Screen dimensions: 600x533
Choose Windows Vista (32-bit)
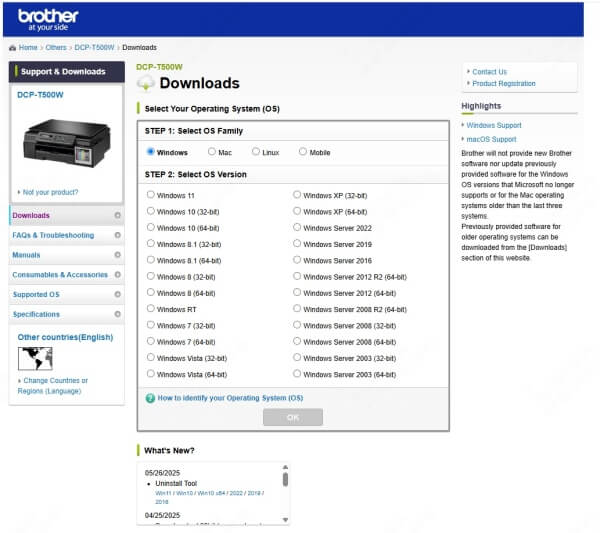click(151, 357)
